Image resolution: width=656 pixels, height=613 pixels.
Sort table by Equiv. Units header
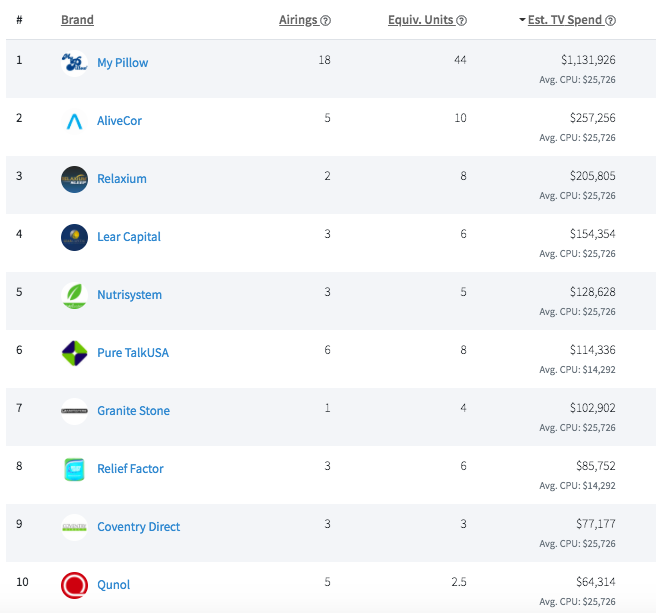tap(420, 20)
